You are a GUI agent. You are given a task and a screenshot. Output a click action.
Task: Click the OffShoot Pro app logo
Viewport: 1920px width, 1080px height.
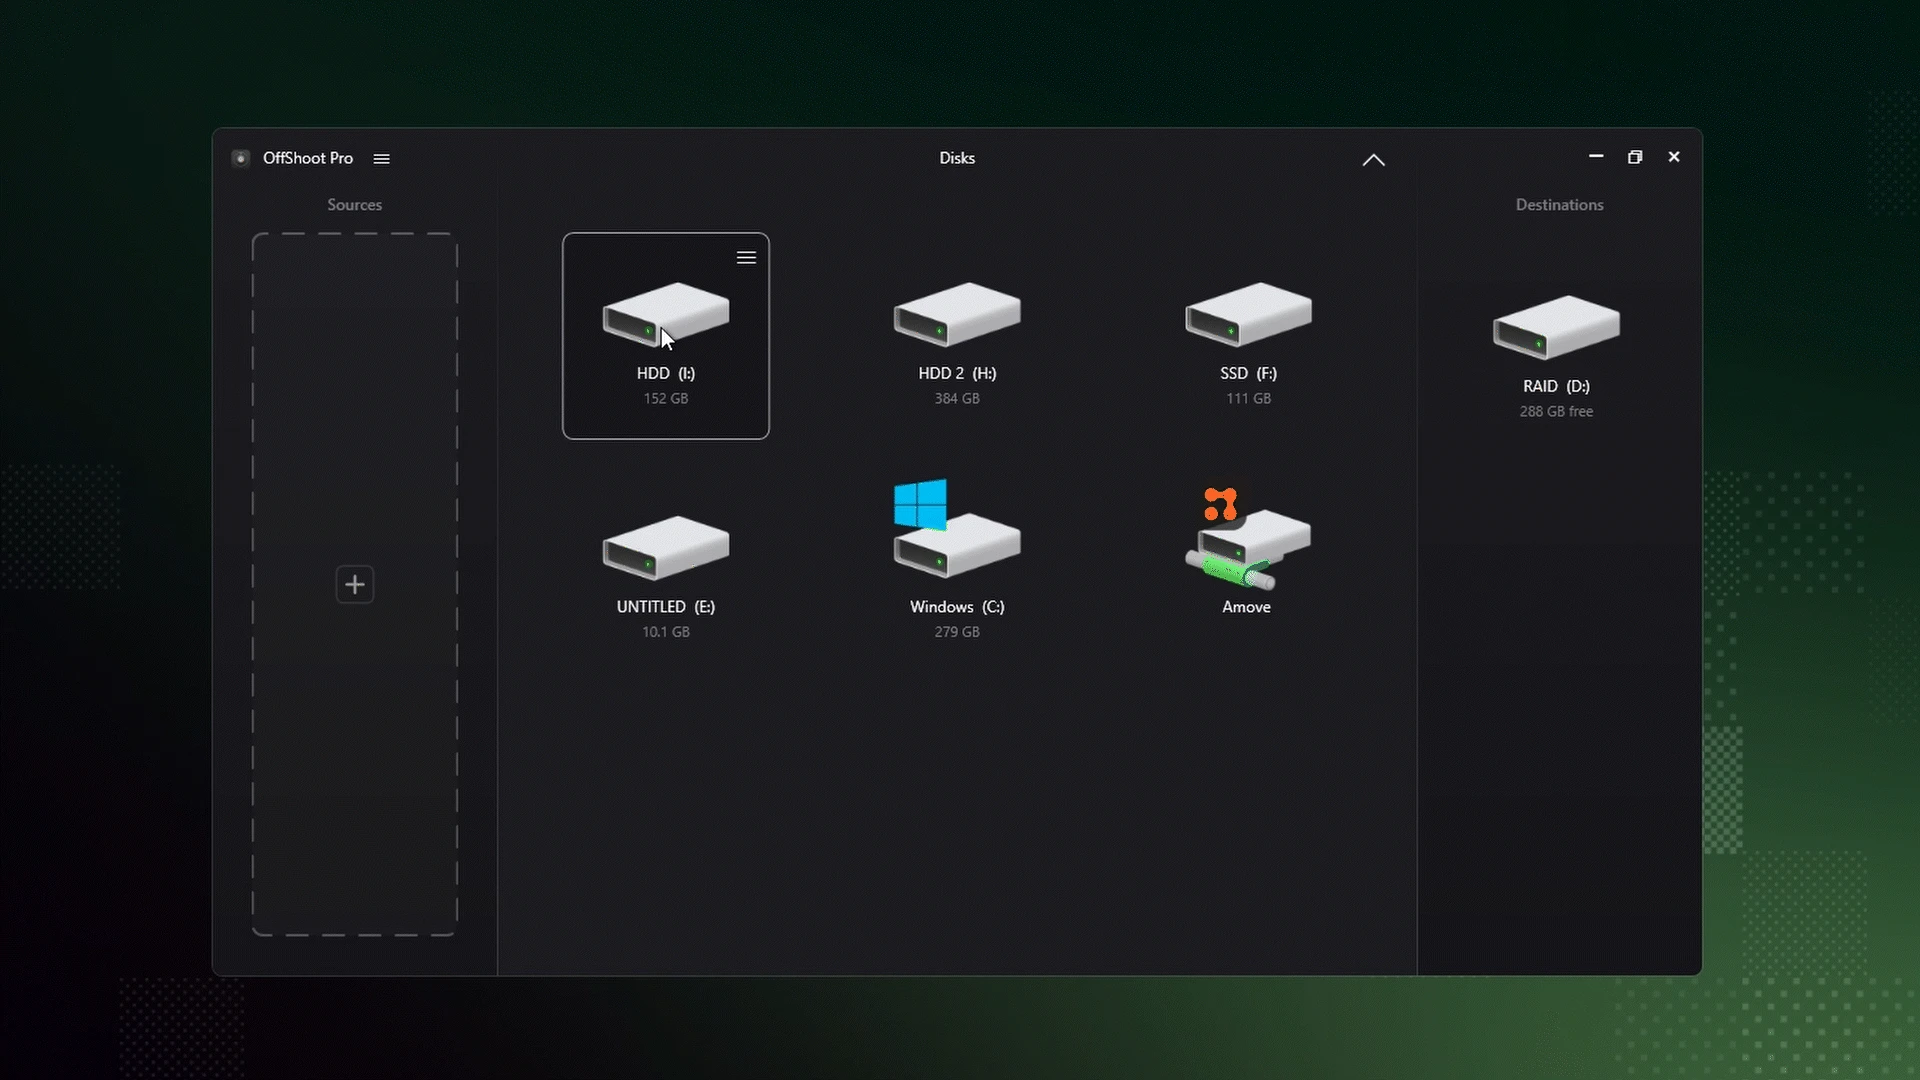[241, 158]
